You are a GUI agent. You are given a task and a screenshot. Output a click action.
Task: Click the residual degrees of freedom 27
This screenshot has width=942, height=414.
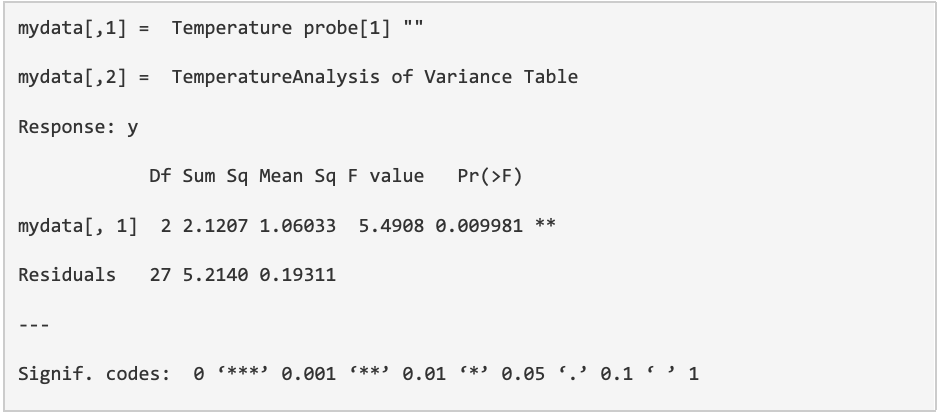coord(160,274)
